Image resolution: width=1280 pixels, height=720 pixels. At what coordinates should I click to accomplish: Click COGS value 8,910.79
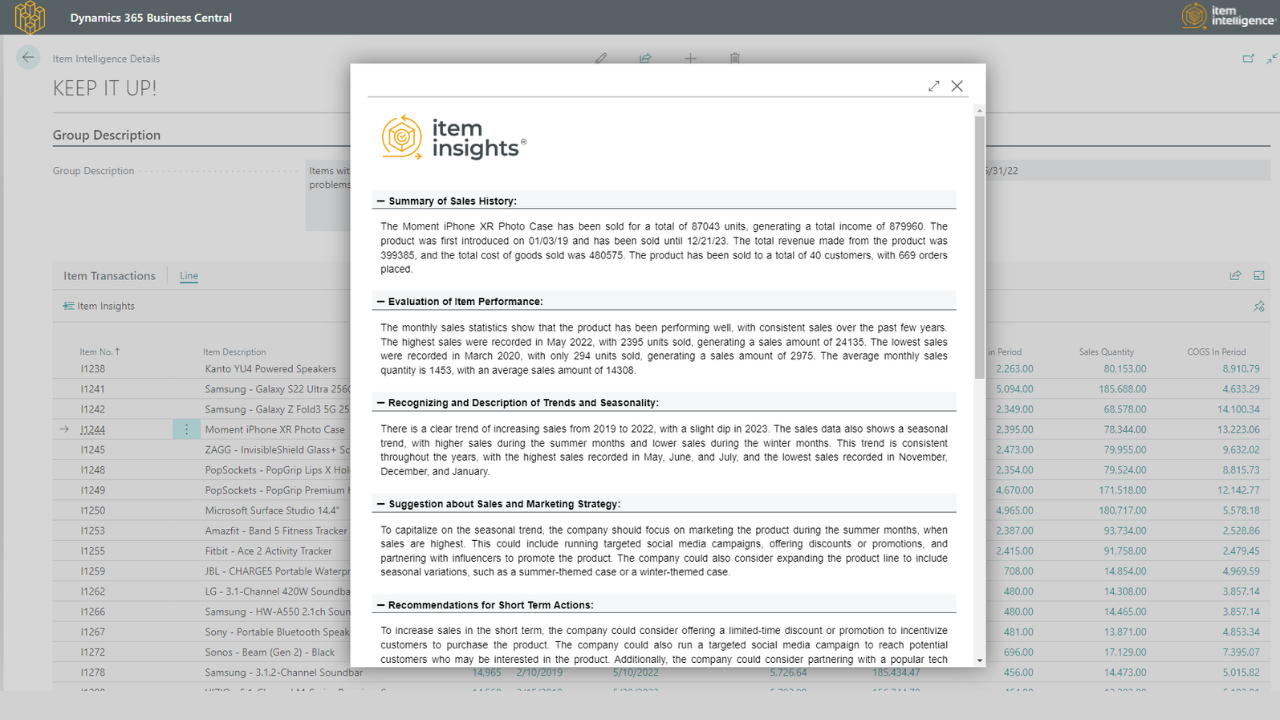point(1241,369)
